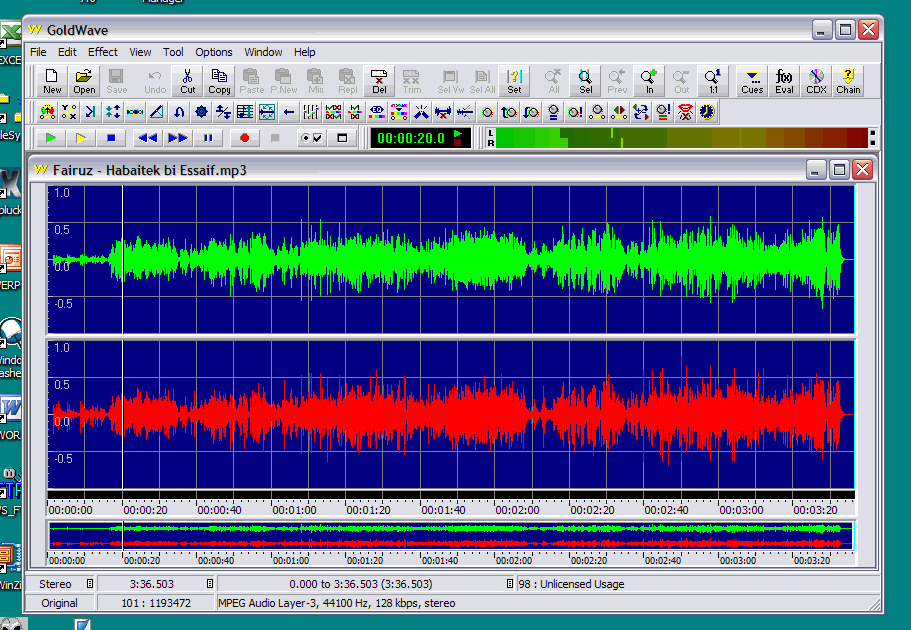Screen dimensions: 911x630
Task: Zoom to selection with the Sel magnifier
Action: click(586, 81)
